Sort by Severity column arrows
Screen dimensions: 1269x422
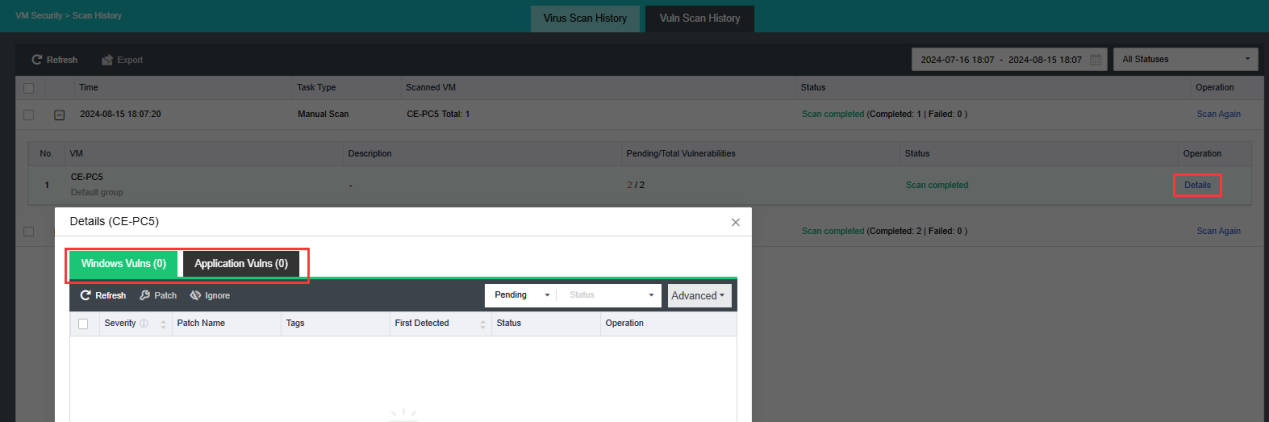163,324
